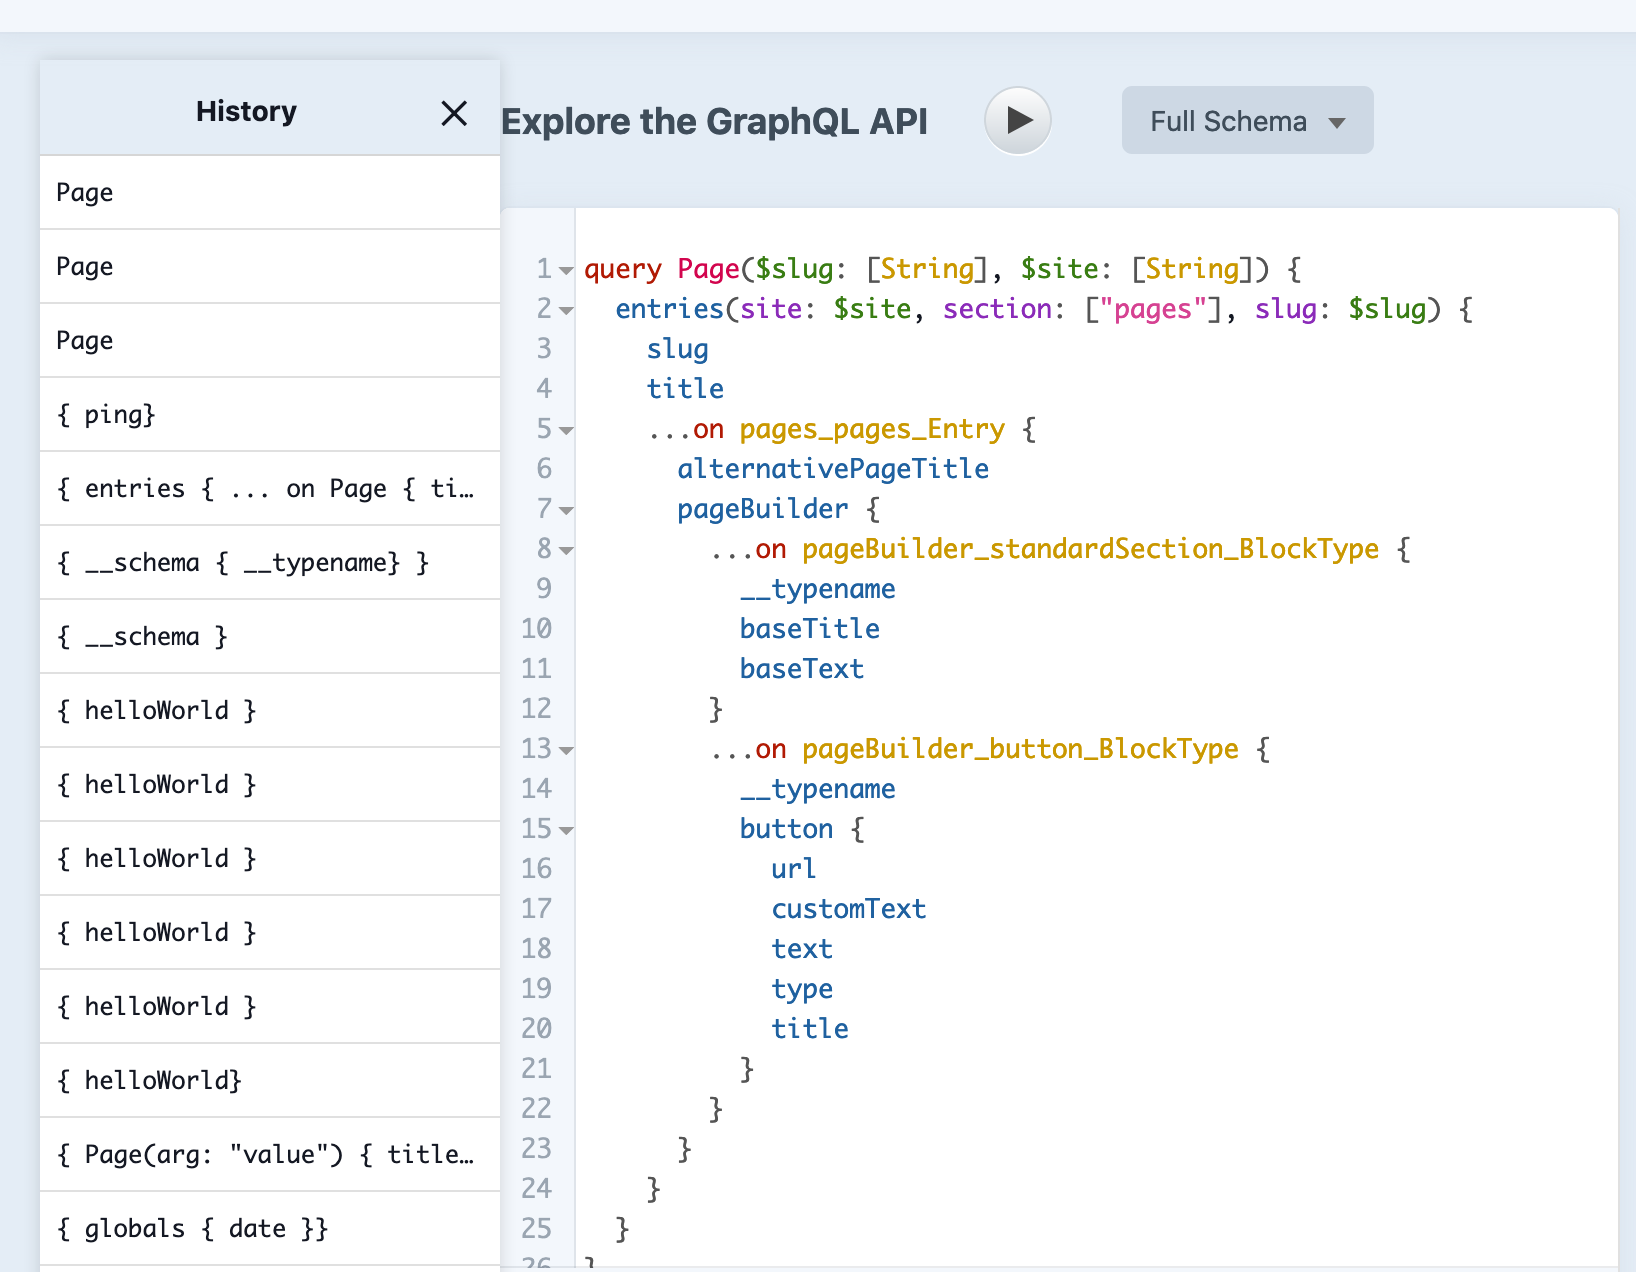The height and width of the screenshot is (1272, 1636).
Task: Select the second Page history entry
Action: (270, 266)
